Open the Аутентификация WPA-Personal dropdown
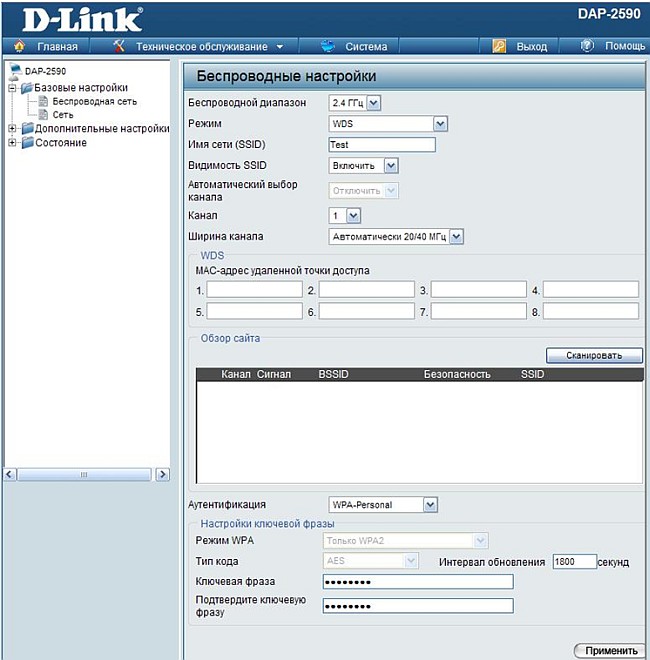This screenshot has width=650, height=660. tap(383, 505)
